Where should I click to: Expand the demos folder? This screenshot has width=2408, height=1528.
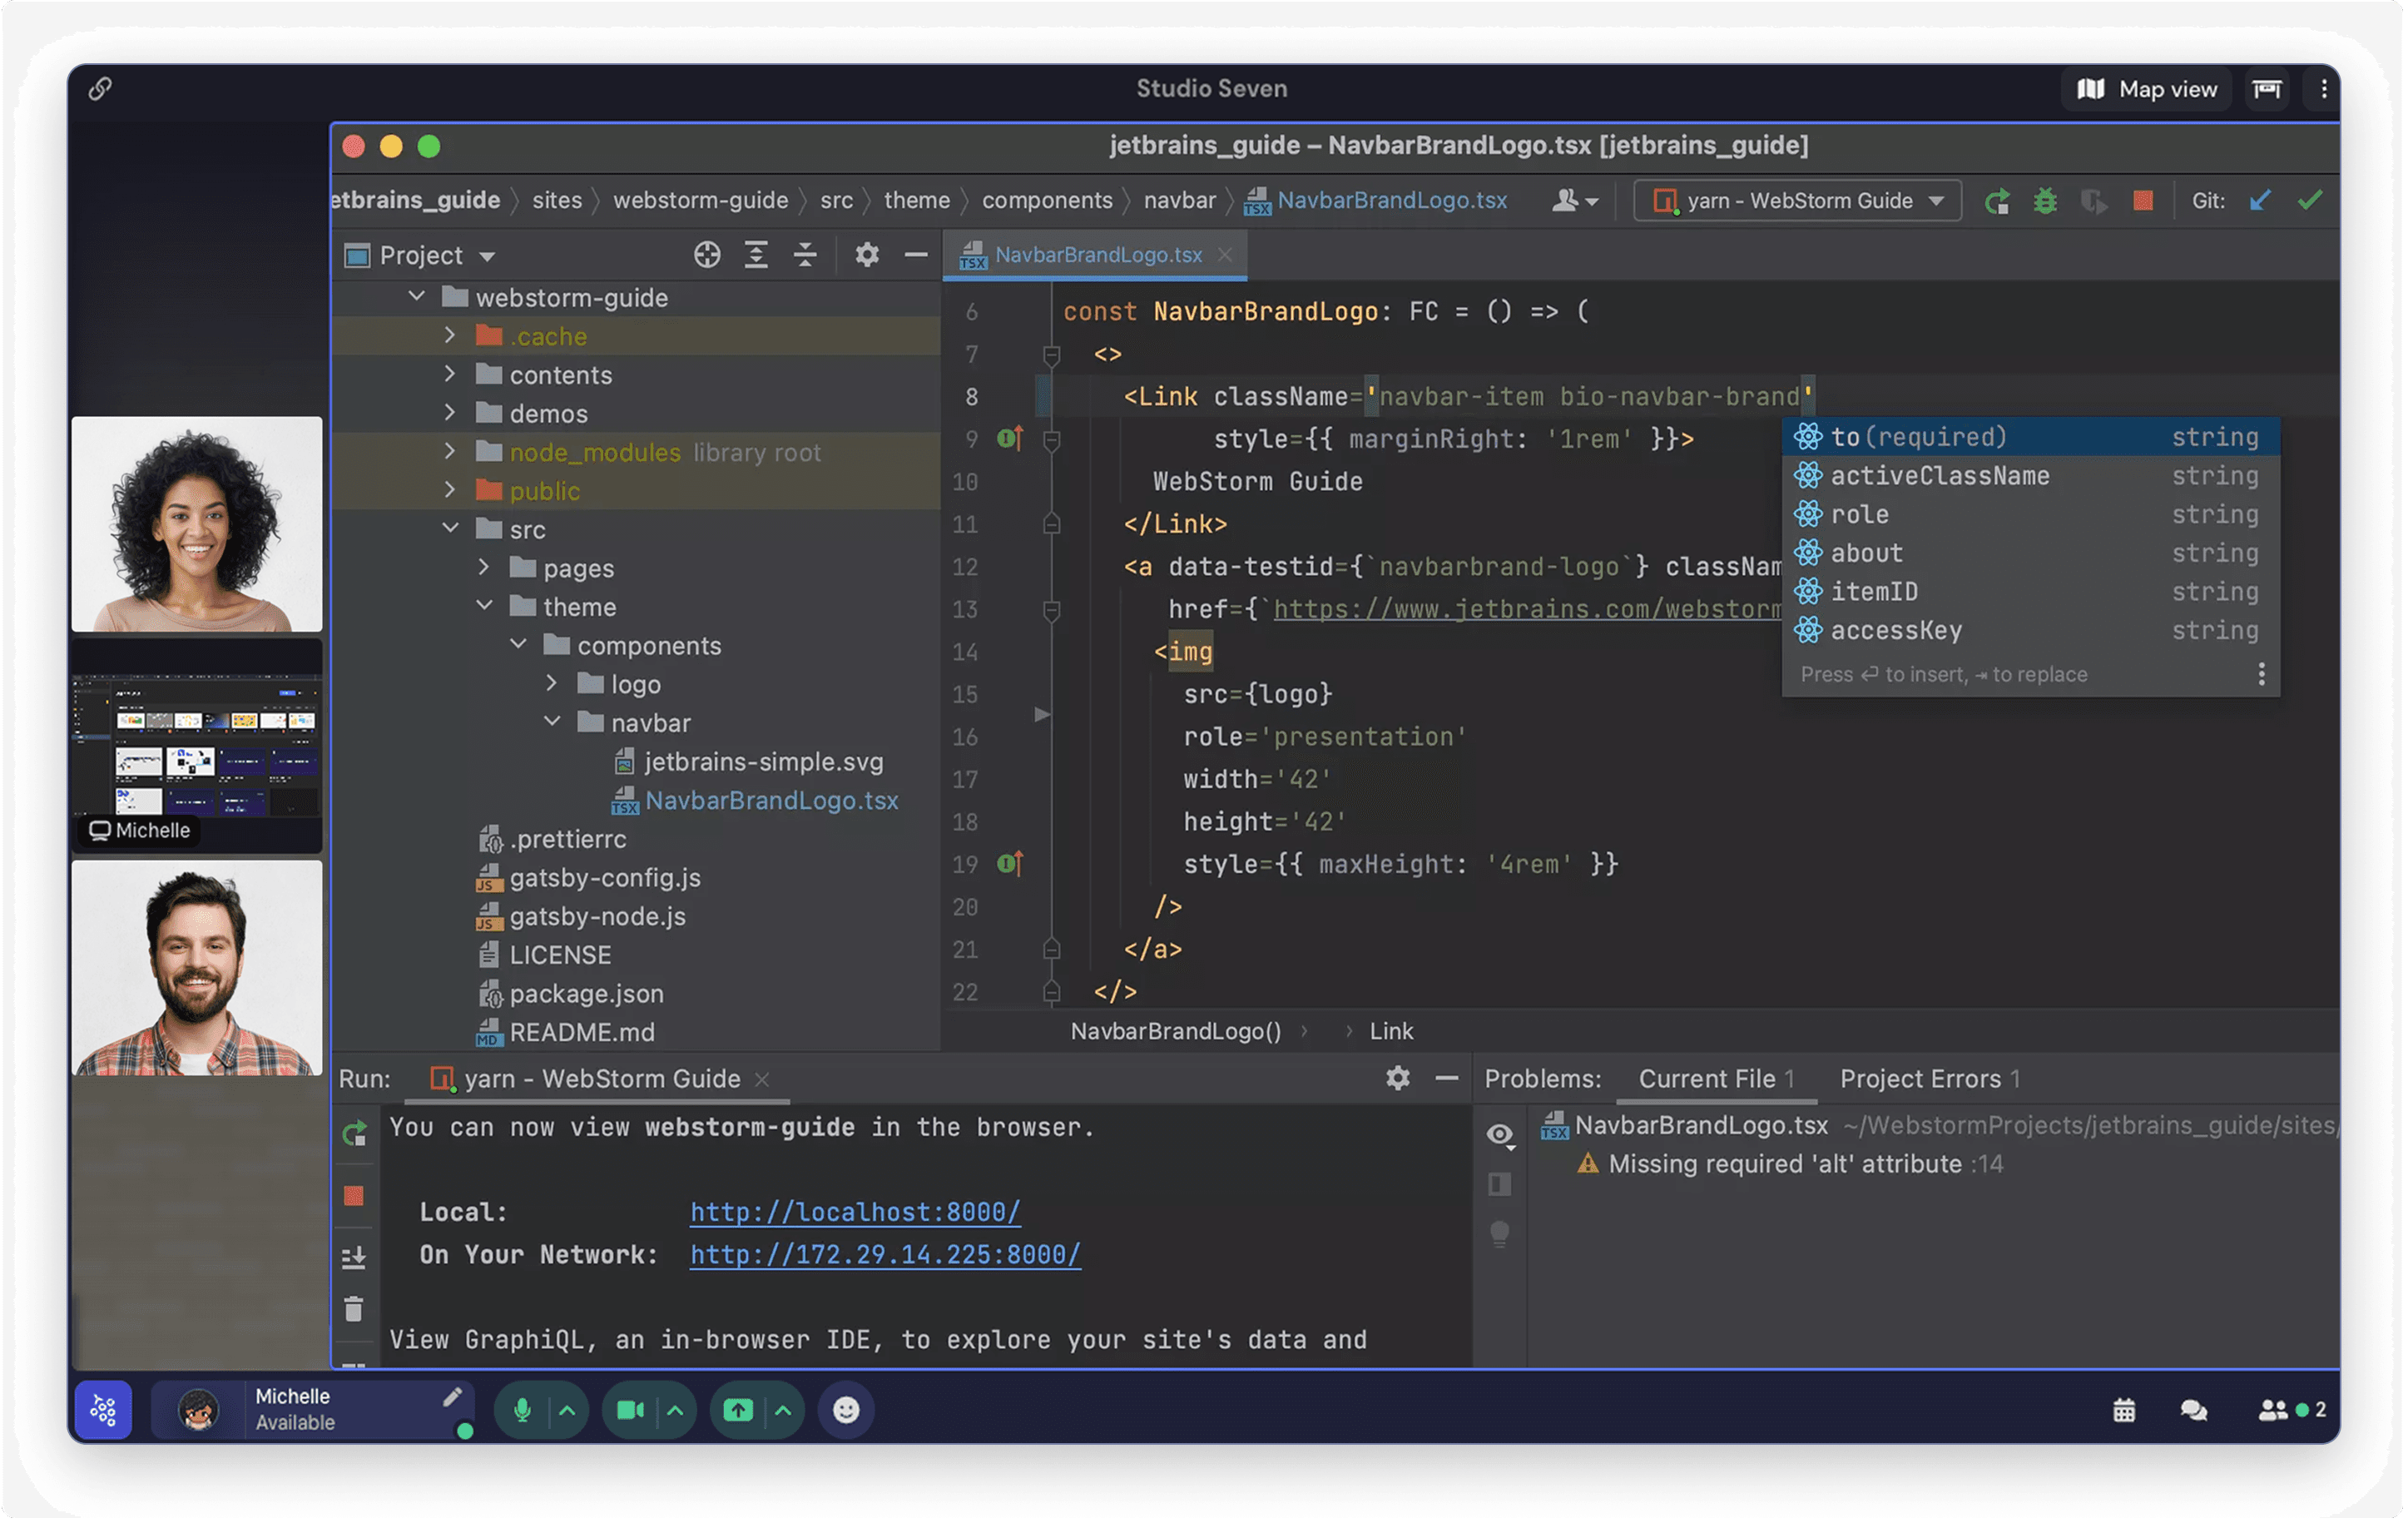(x=450, y=413)
